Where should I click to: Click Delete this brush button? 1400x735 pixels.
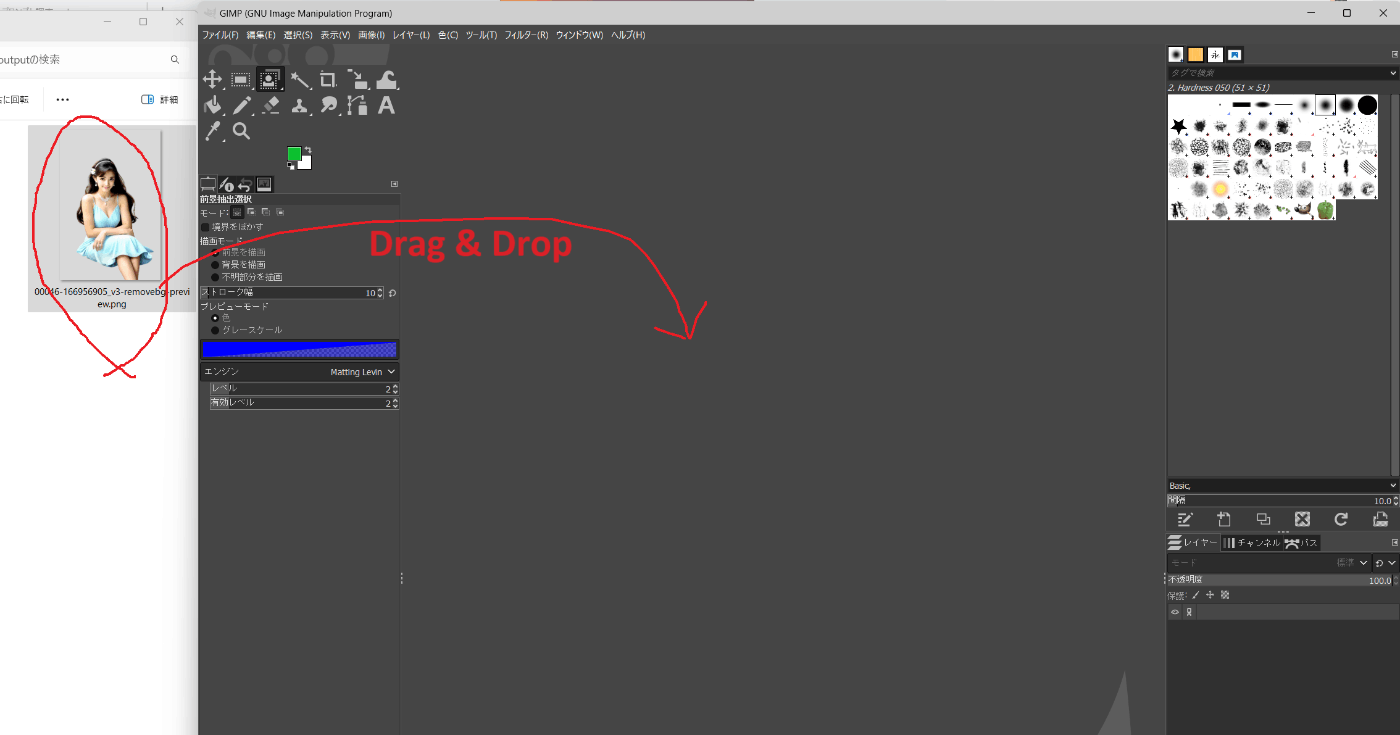click(1302, 519)
